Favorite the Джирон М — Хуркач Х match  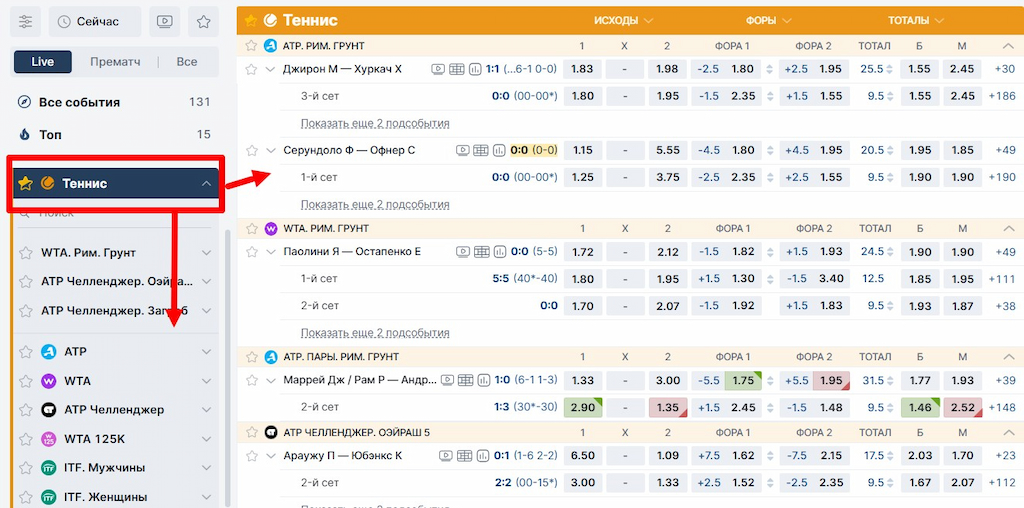(x=251, y=69)
